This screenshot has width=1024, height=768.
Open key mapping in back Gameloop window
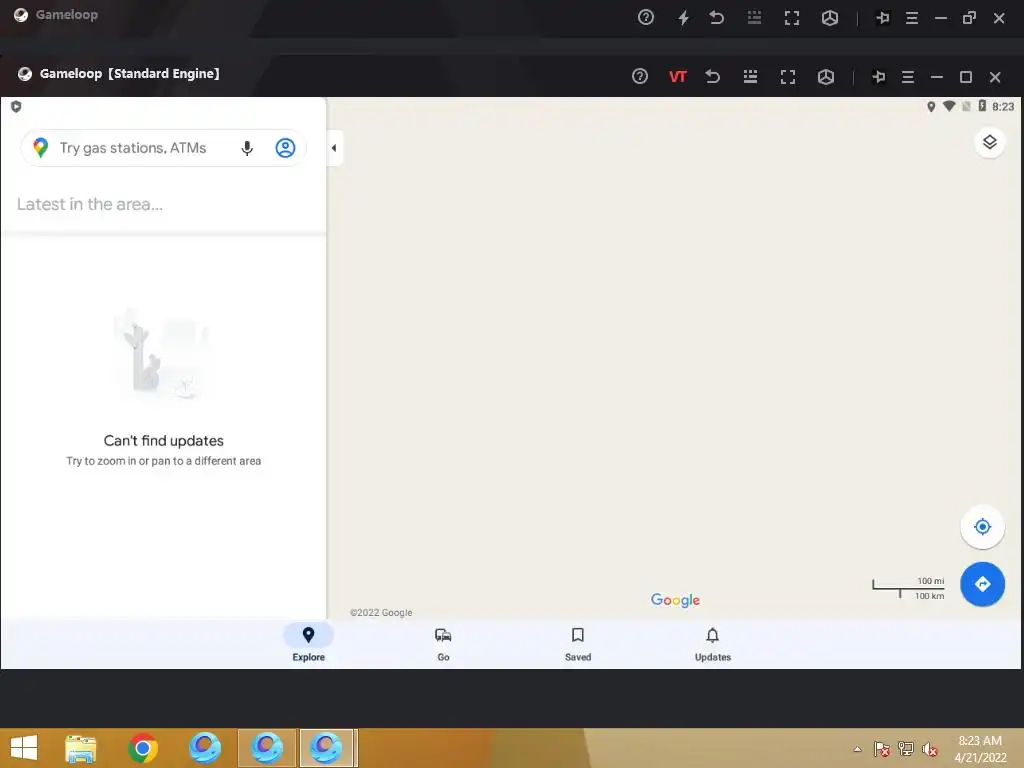coord(754,18)
